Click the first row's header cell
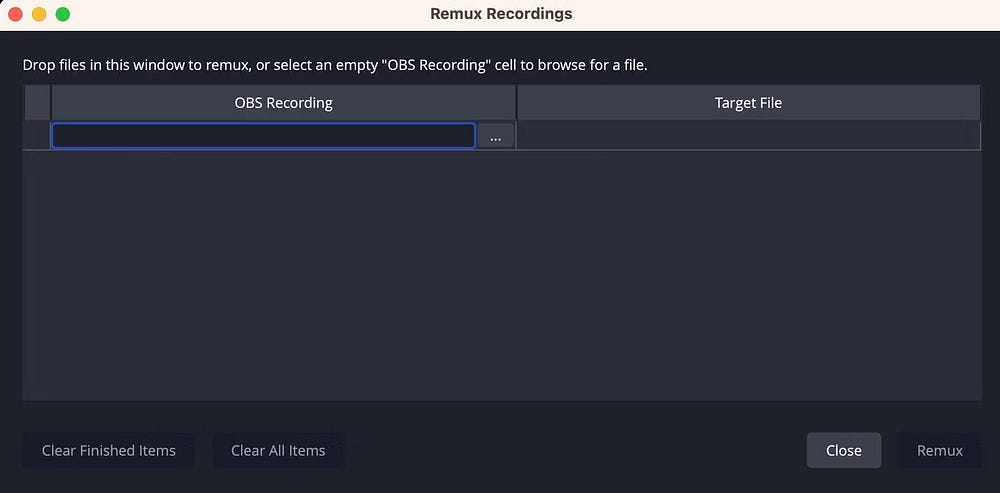1000x493 pixels. click(37, 136)
